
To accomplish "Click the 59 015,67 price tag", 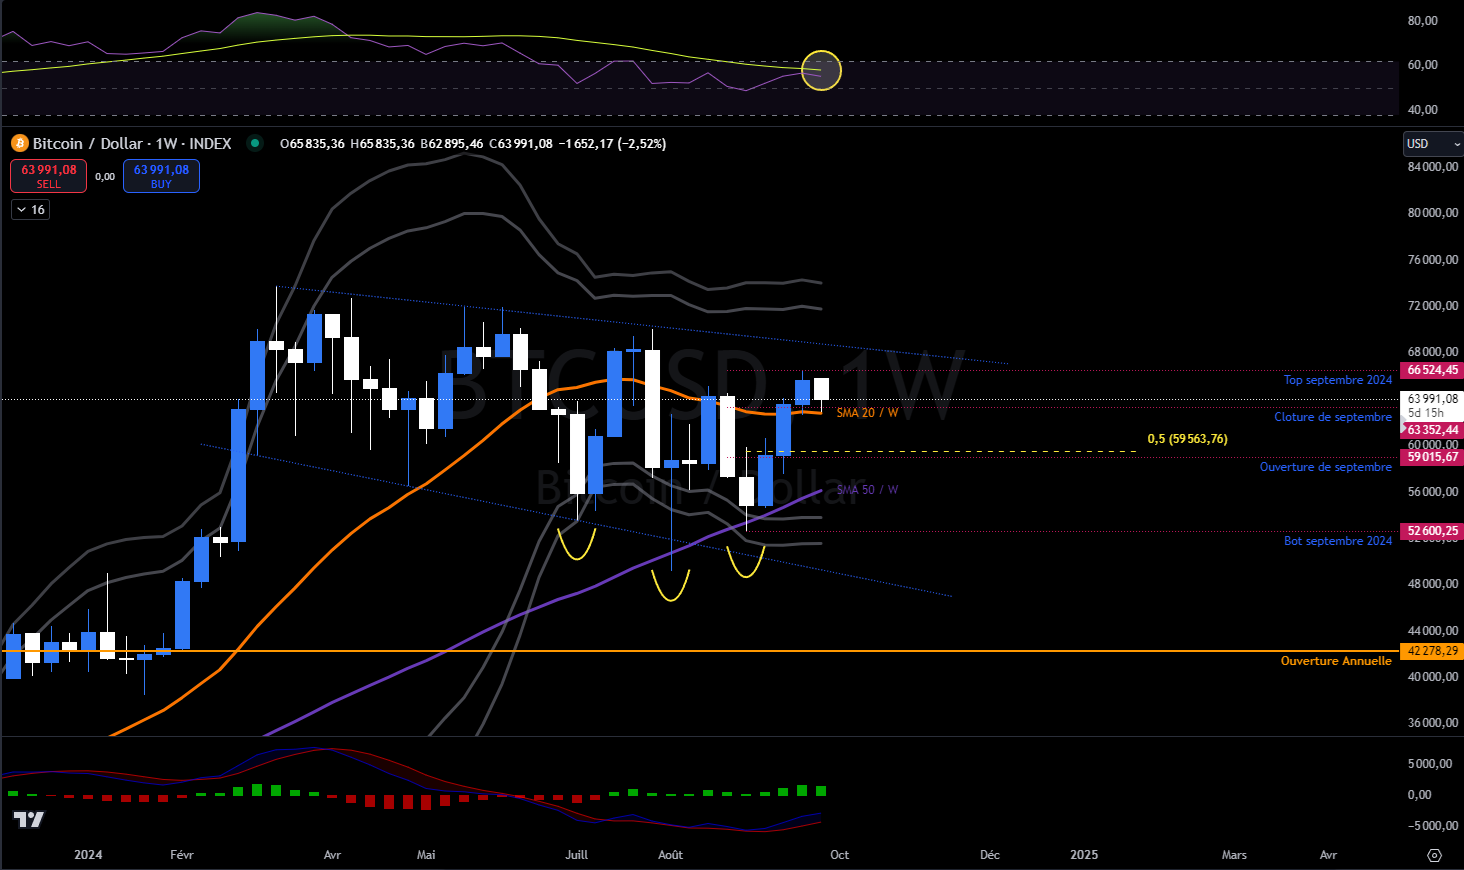I will pyautogui.click(x=1432, y=457).
